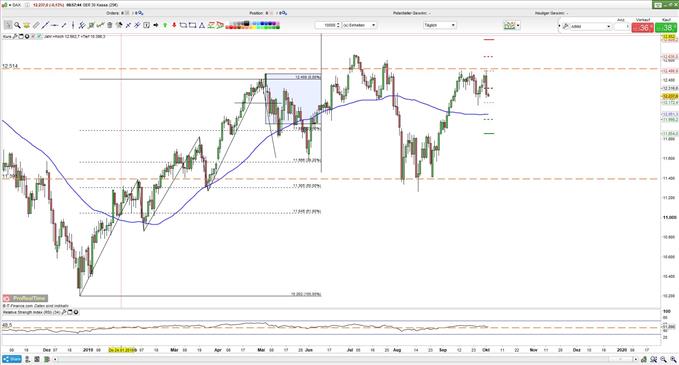Click the DAX instrument title
Viewport: 679px width, 365px height.
16,5
